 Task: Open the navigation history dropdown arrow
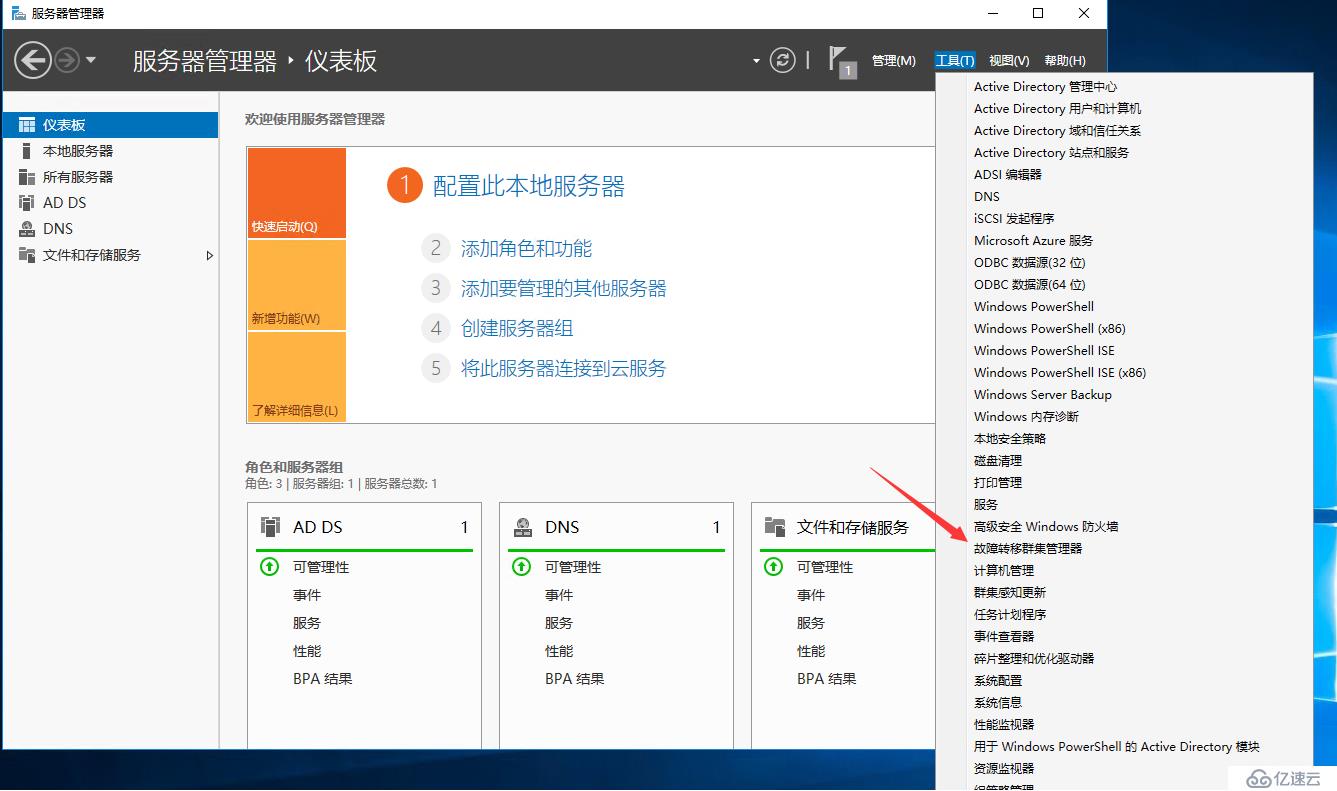[91, 60]
